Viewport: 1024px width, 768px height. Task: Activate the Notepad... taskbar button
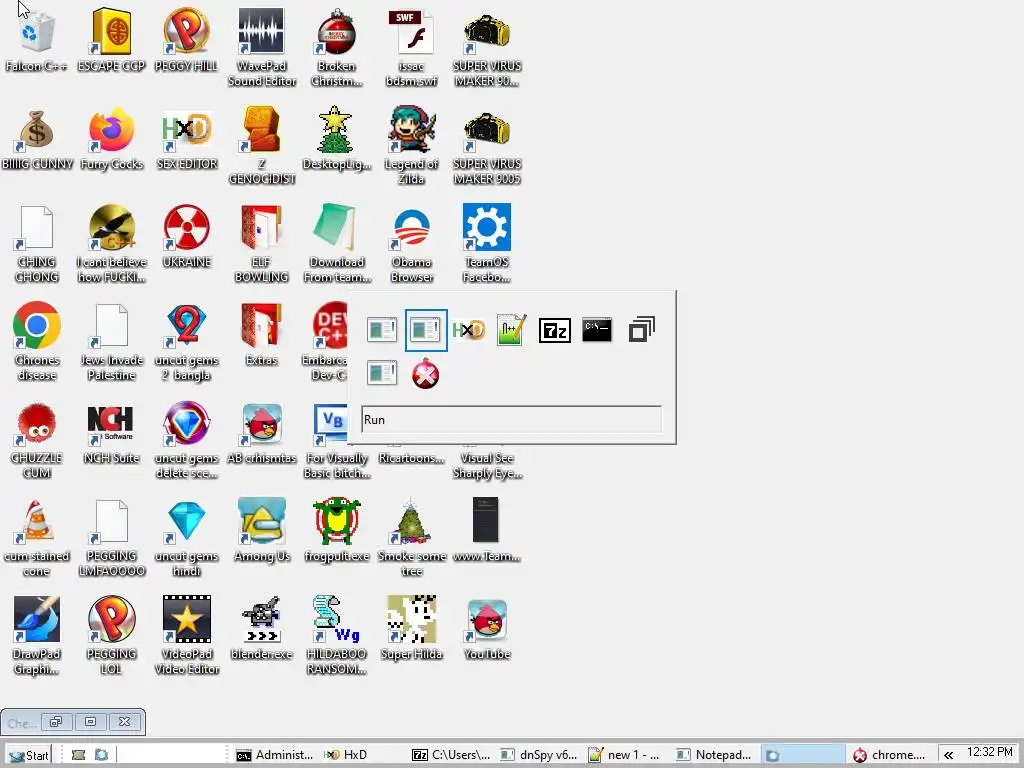714,755
